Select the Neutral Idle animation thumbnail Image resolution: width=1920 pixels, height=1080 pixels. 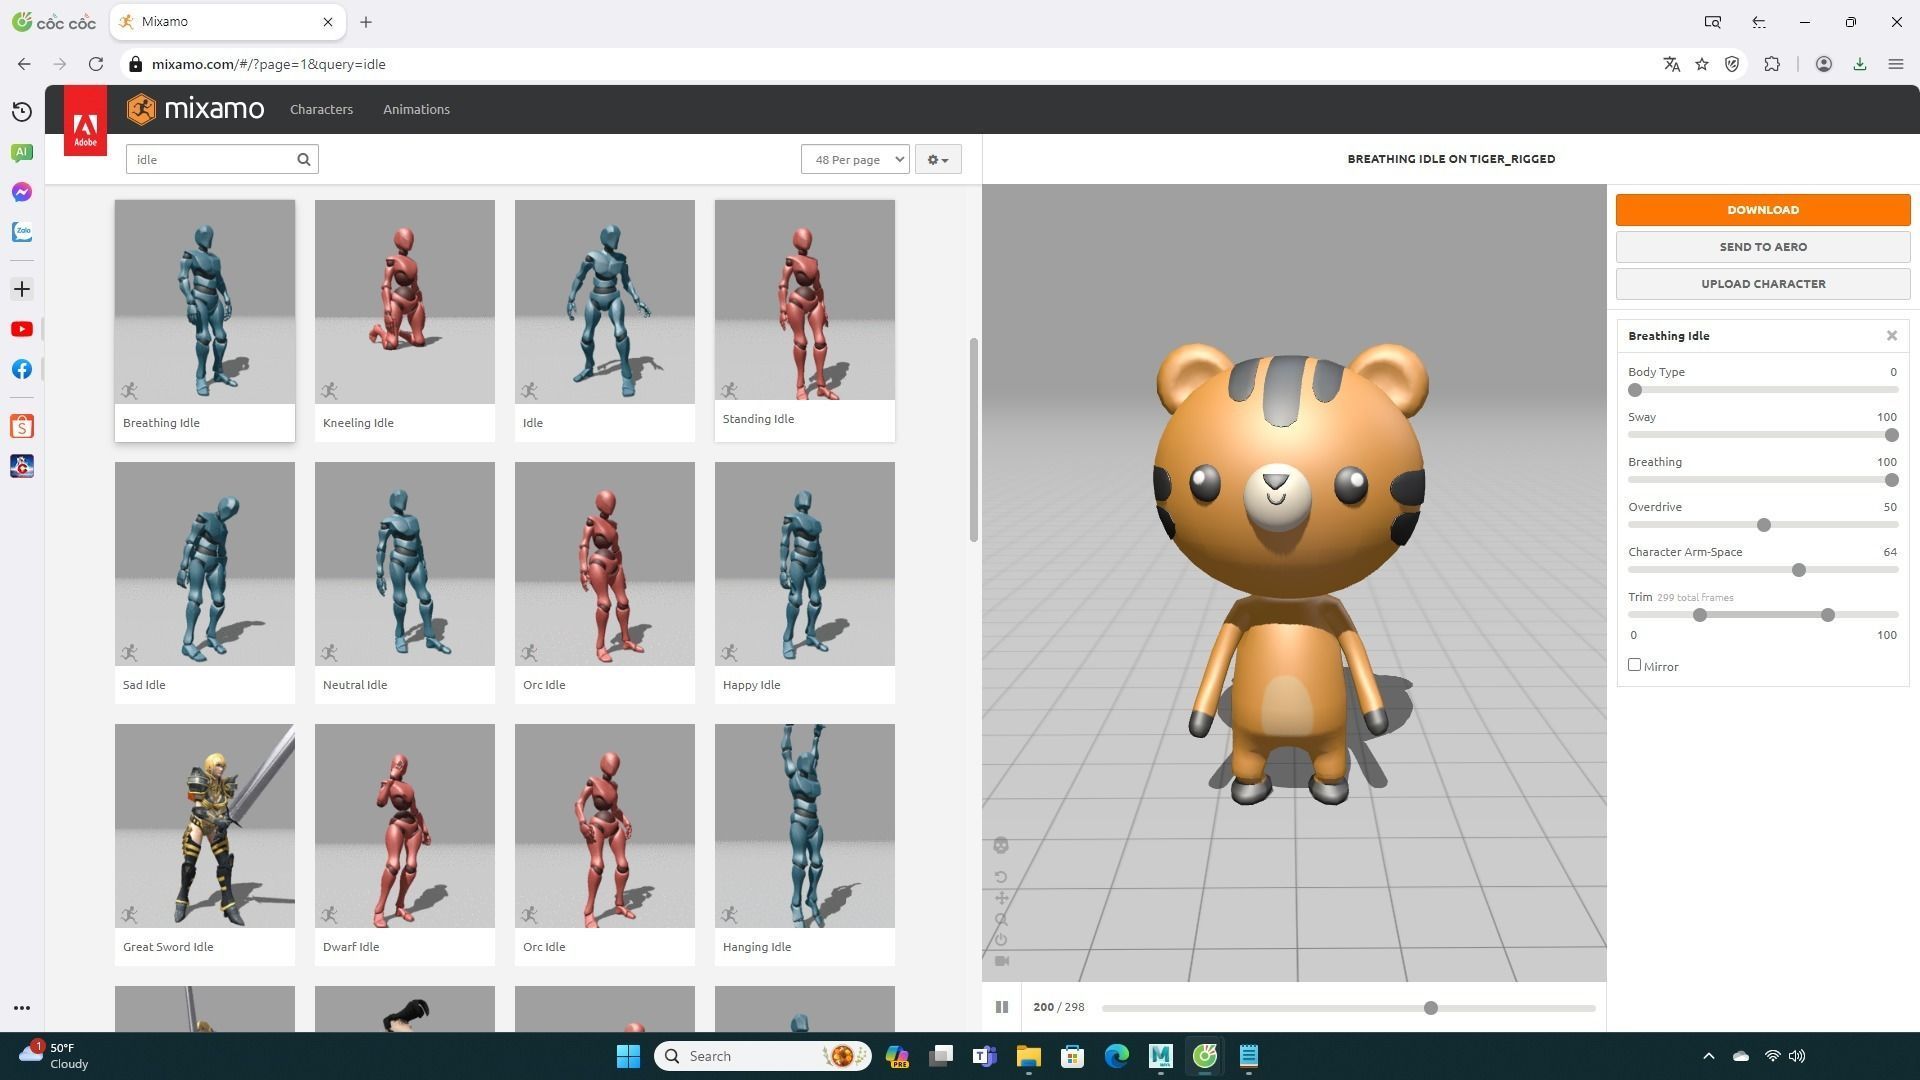405,564
